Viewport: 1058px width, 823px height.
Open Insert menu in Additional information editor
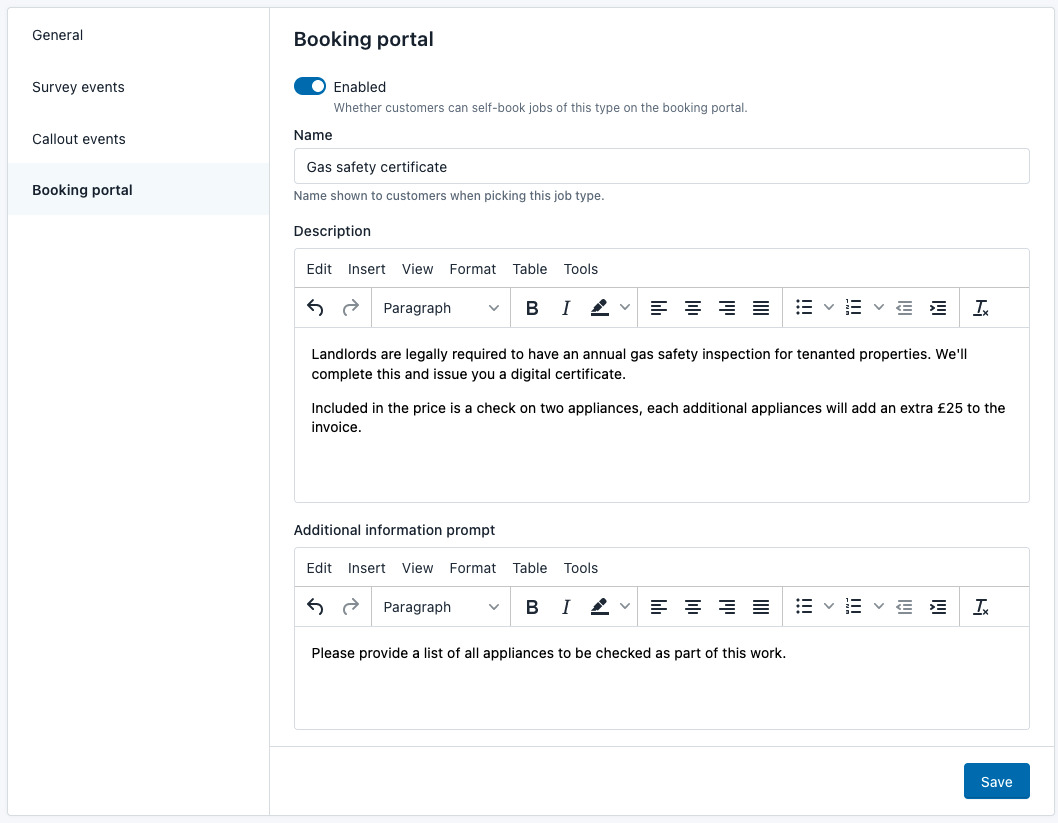pos(366,568)
